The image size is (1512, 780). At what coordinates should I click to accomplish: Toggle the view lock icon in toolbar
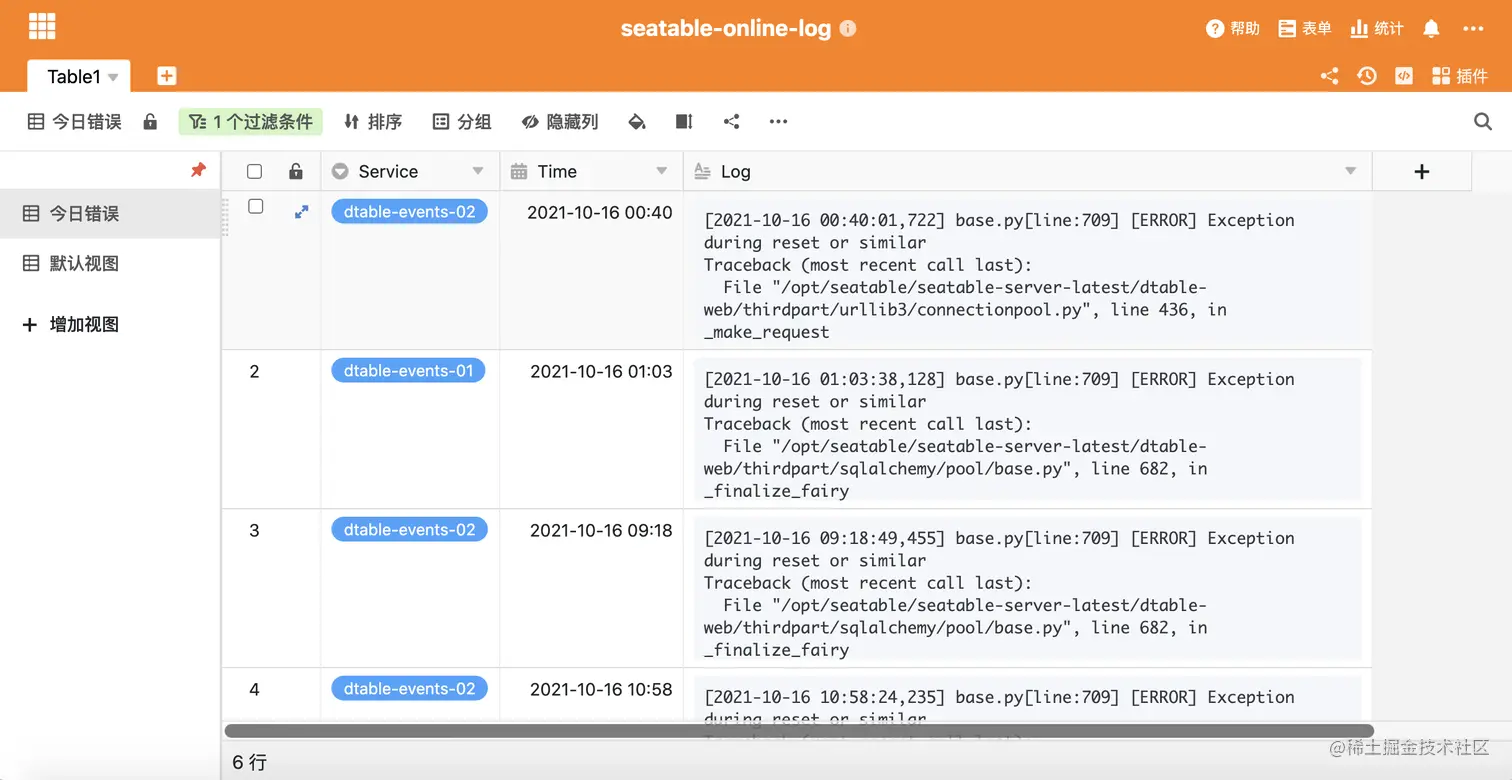click(x=150, y=122)
